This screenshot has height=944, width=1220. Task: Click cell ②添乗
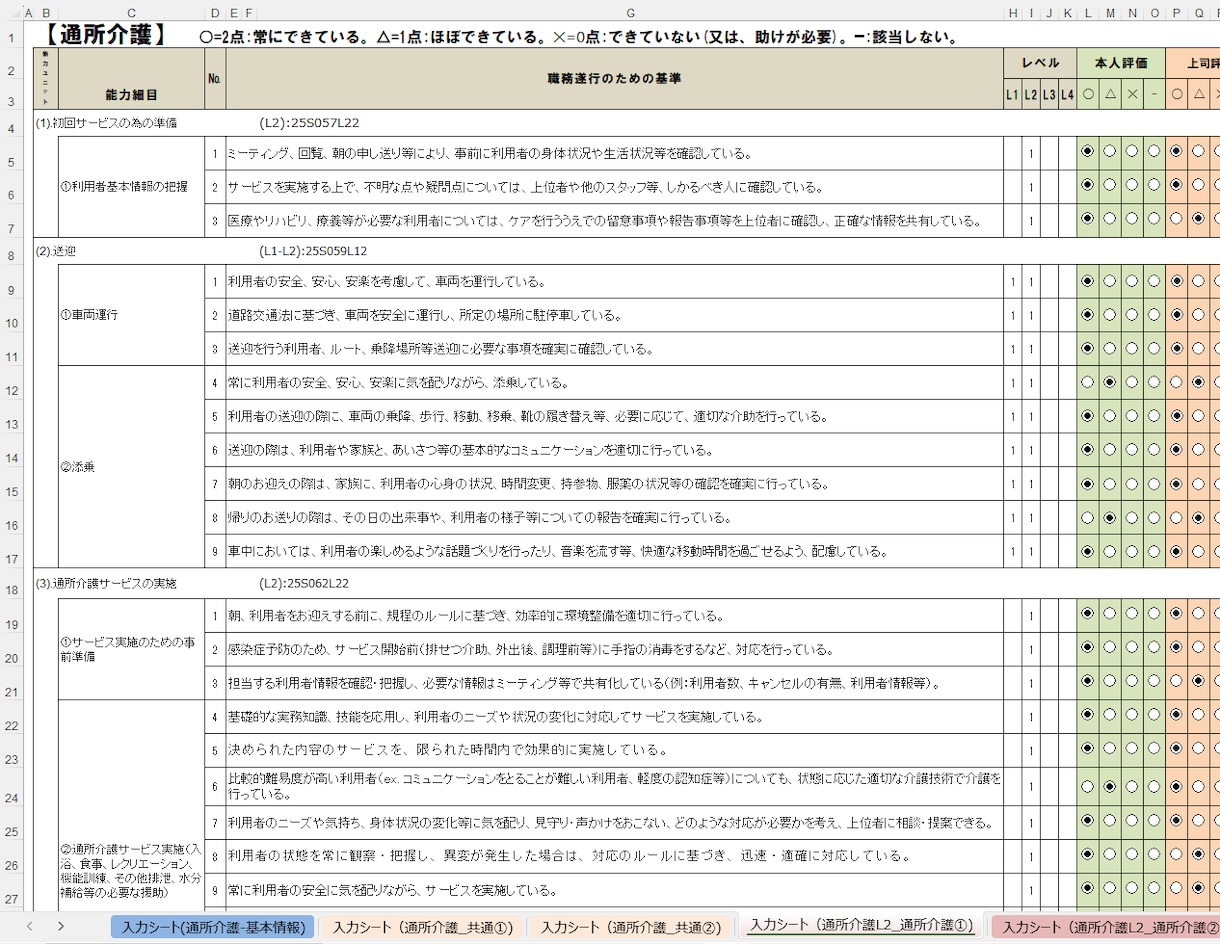point(132,467)
